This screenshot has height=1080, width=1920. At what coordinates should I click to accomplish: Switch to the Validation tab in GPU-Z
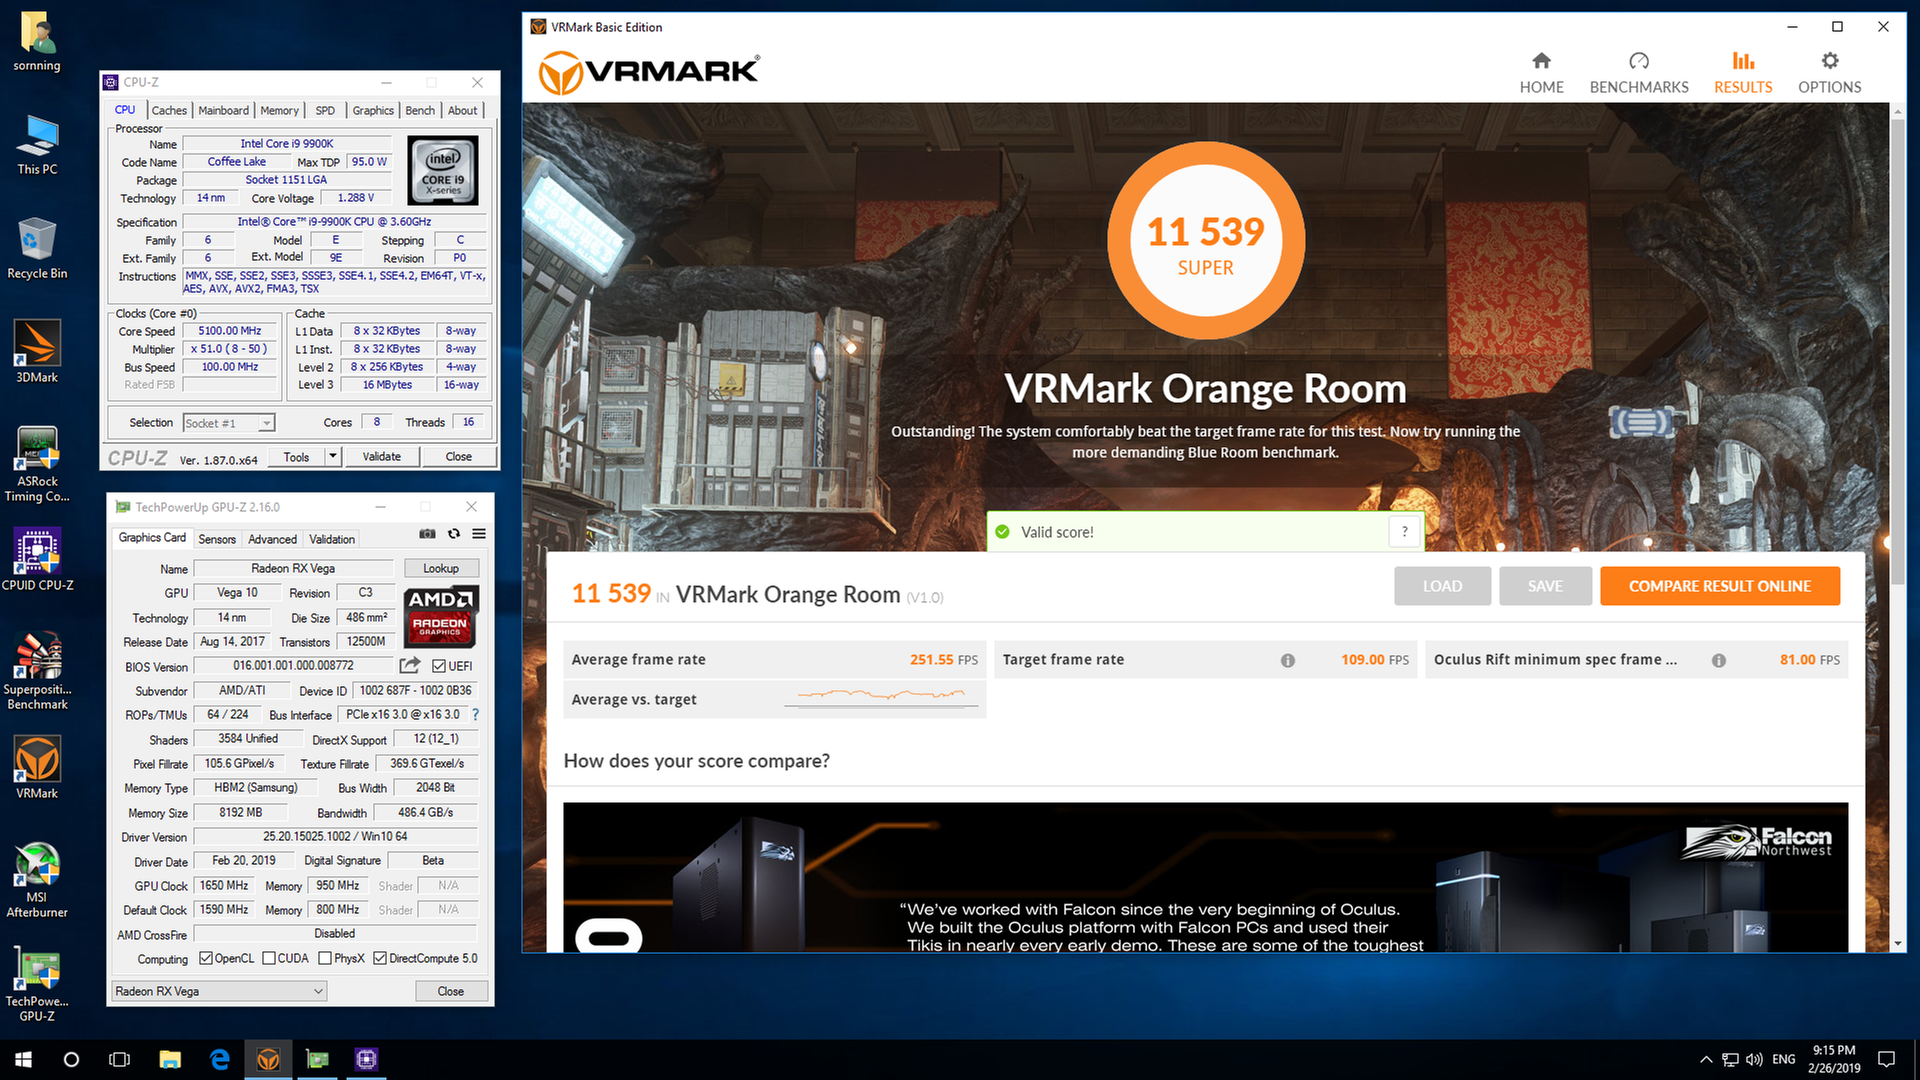pyautogui.click(x=332, y=539)
